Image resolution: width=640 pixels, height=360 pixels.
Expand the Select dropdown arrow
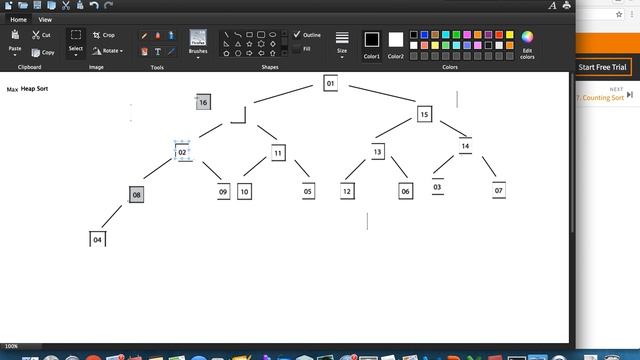tap(76, 55)
